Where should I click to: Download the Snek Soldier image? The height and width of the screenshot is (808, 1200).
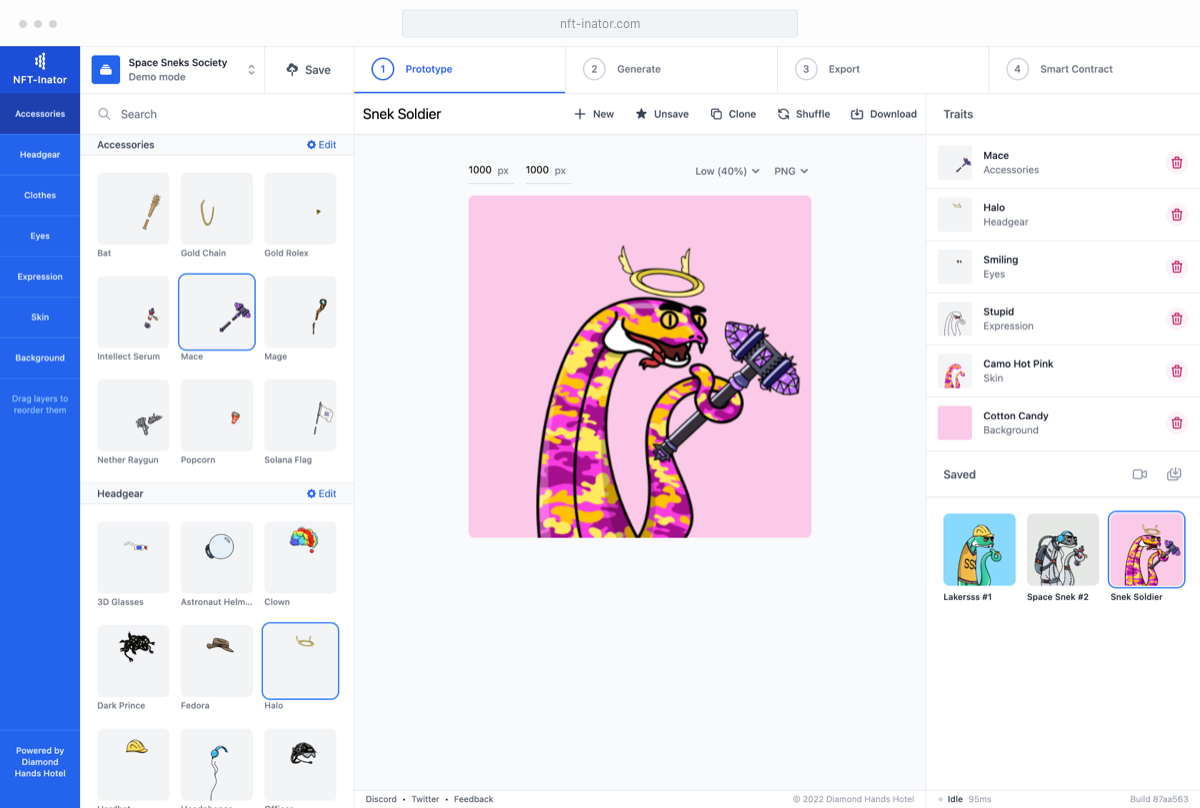pyautogui.click(x=883, y=114)
